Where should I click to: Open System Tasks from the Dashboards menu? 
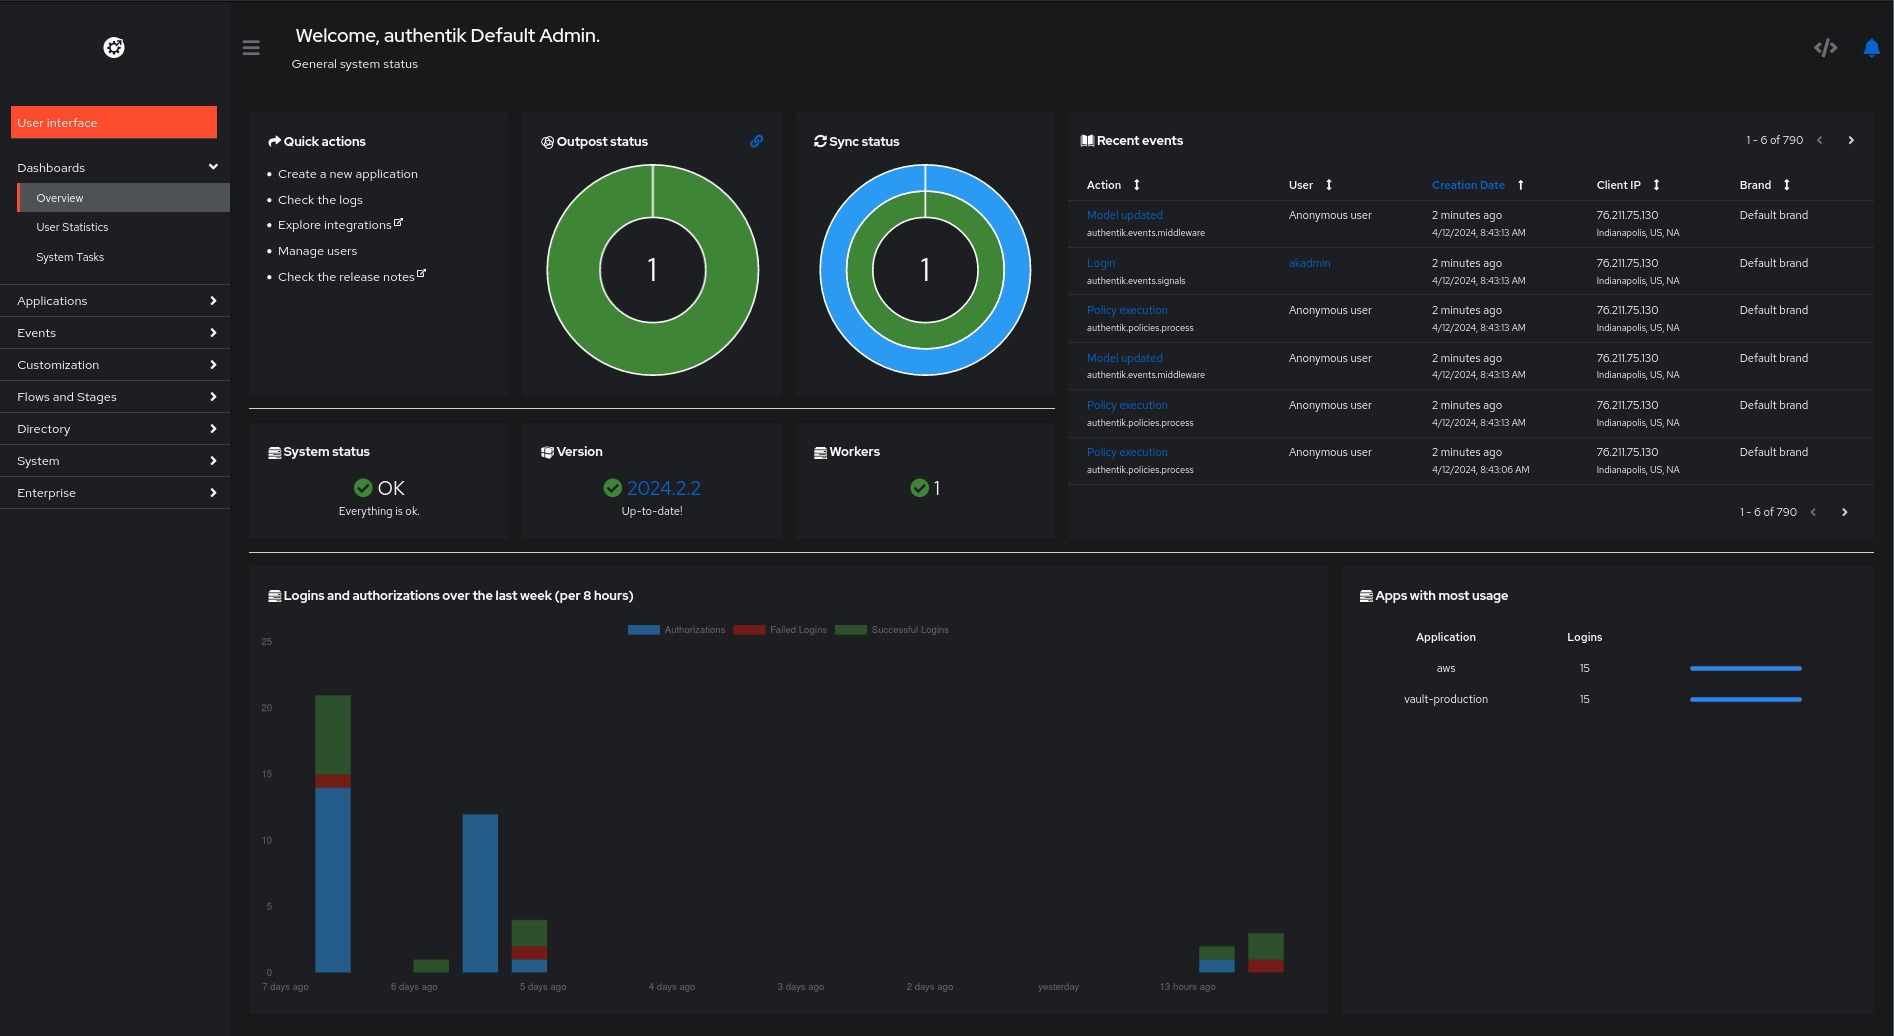(70, 257)
